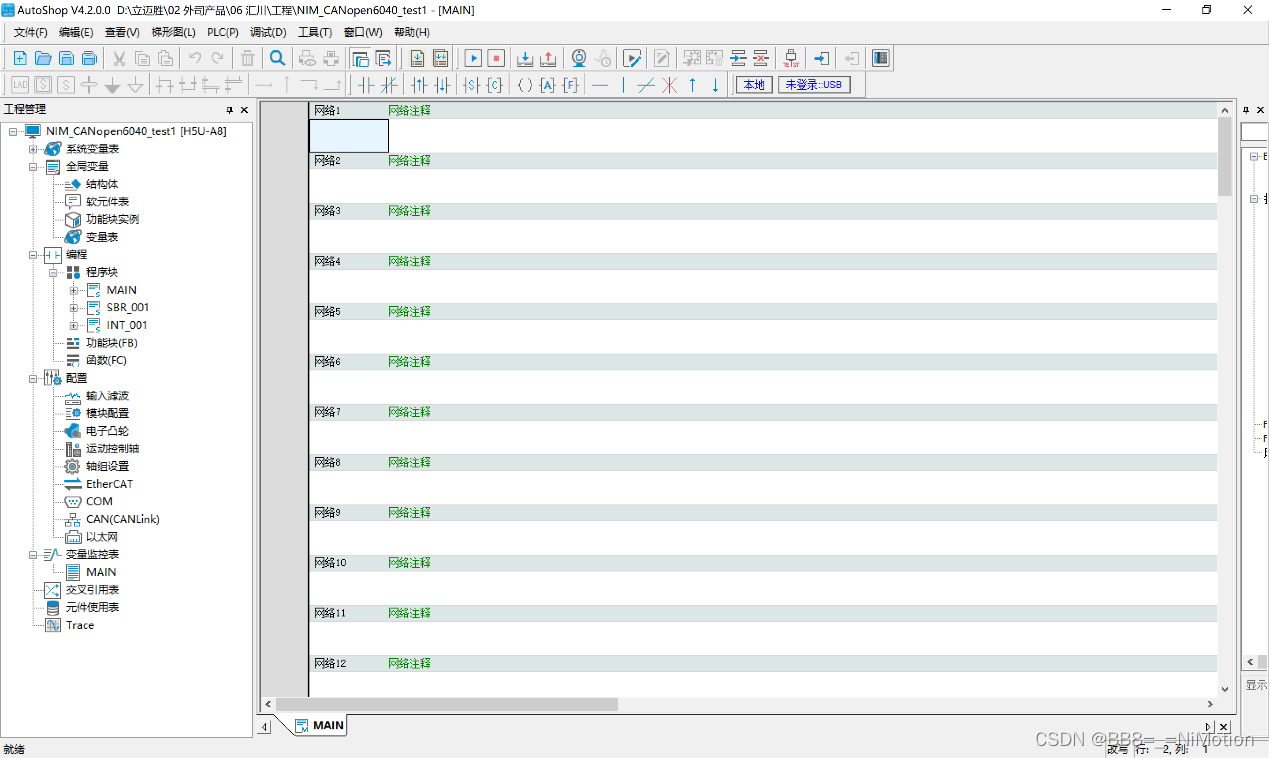Insert a normally closed contact
This screenshot has height=758, width=1269.
tap(389, 85)
